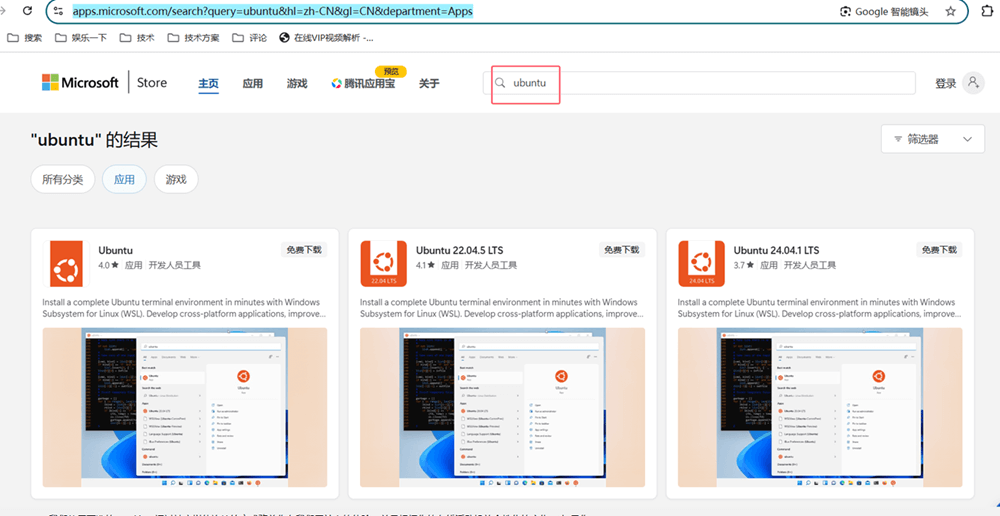
Task: Open 腾讯应用宝 tab
Action: point(364,84)
